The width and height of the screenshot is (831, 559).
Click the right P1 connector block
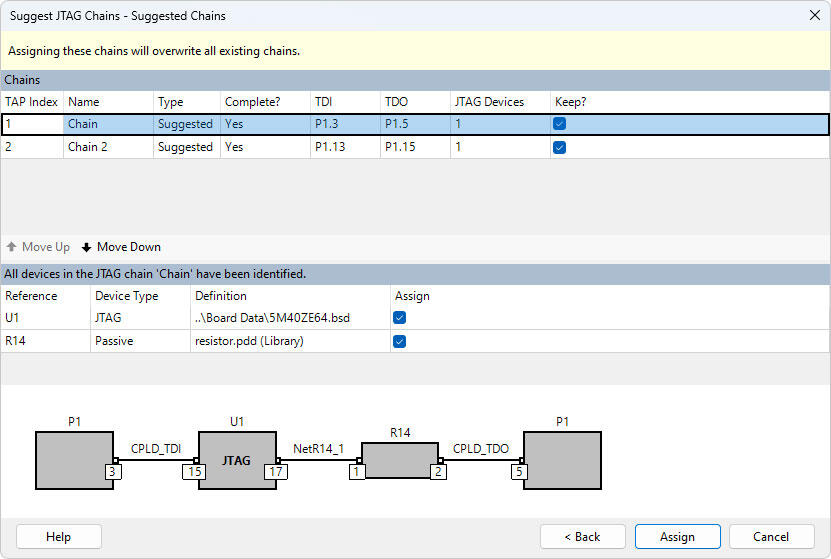point(563,458)
